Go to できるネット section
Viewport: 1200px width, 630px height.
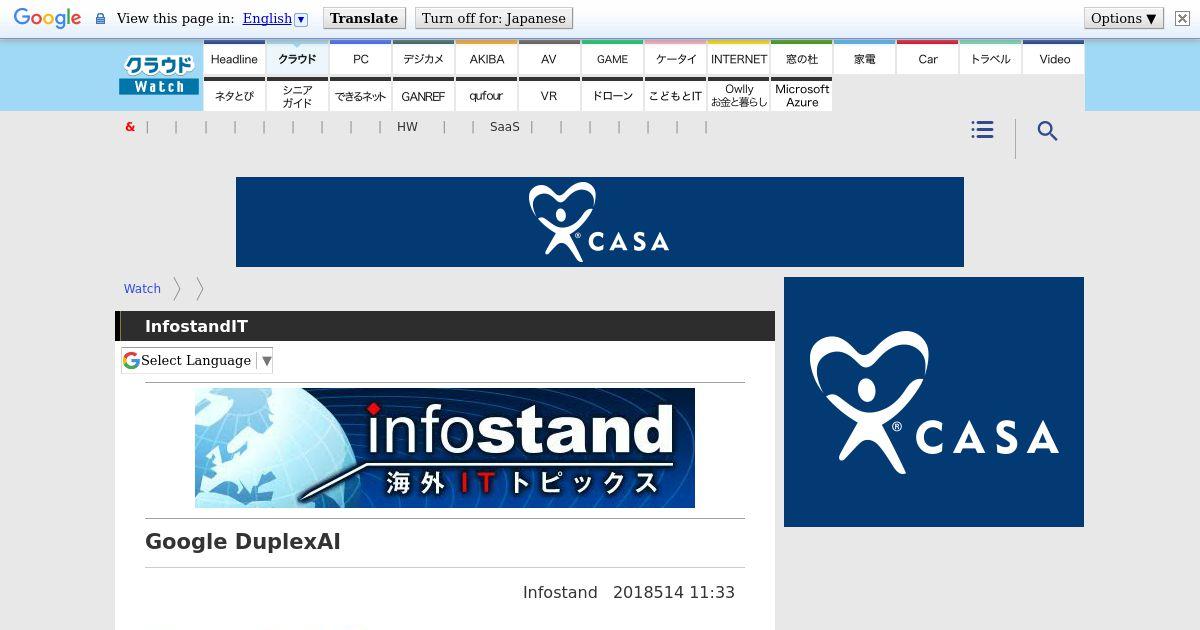click(x=361, y=96)
